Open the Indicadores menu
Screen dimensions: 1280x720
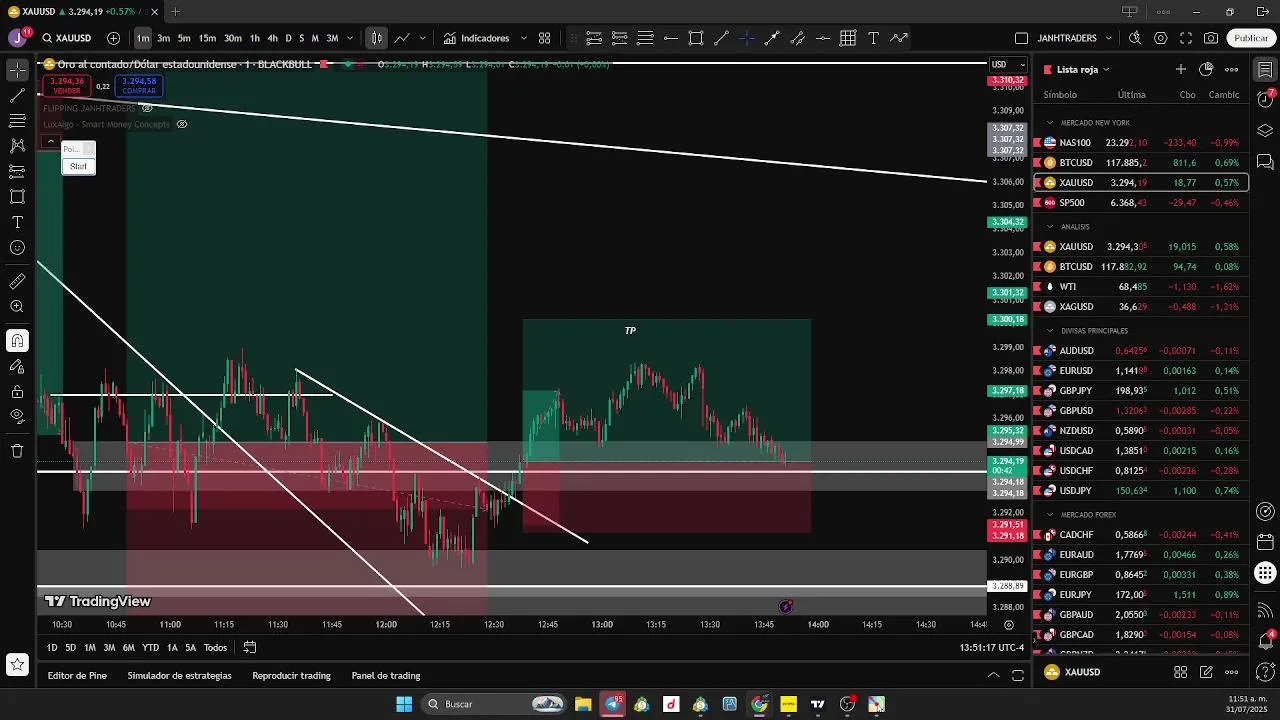(x=477, y=38)
